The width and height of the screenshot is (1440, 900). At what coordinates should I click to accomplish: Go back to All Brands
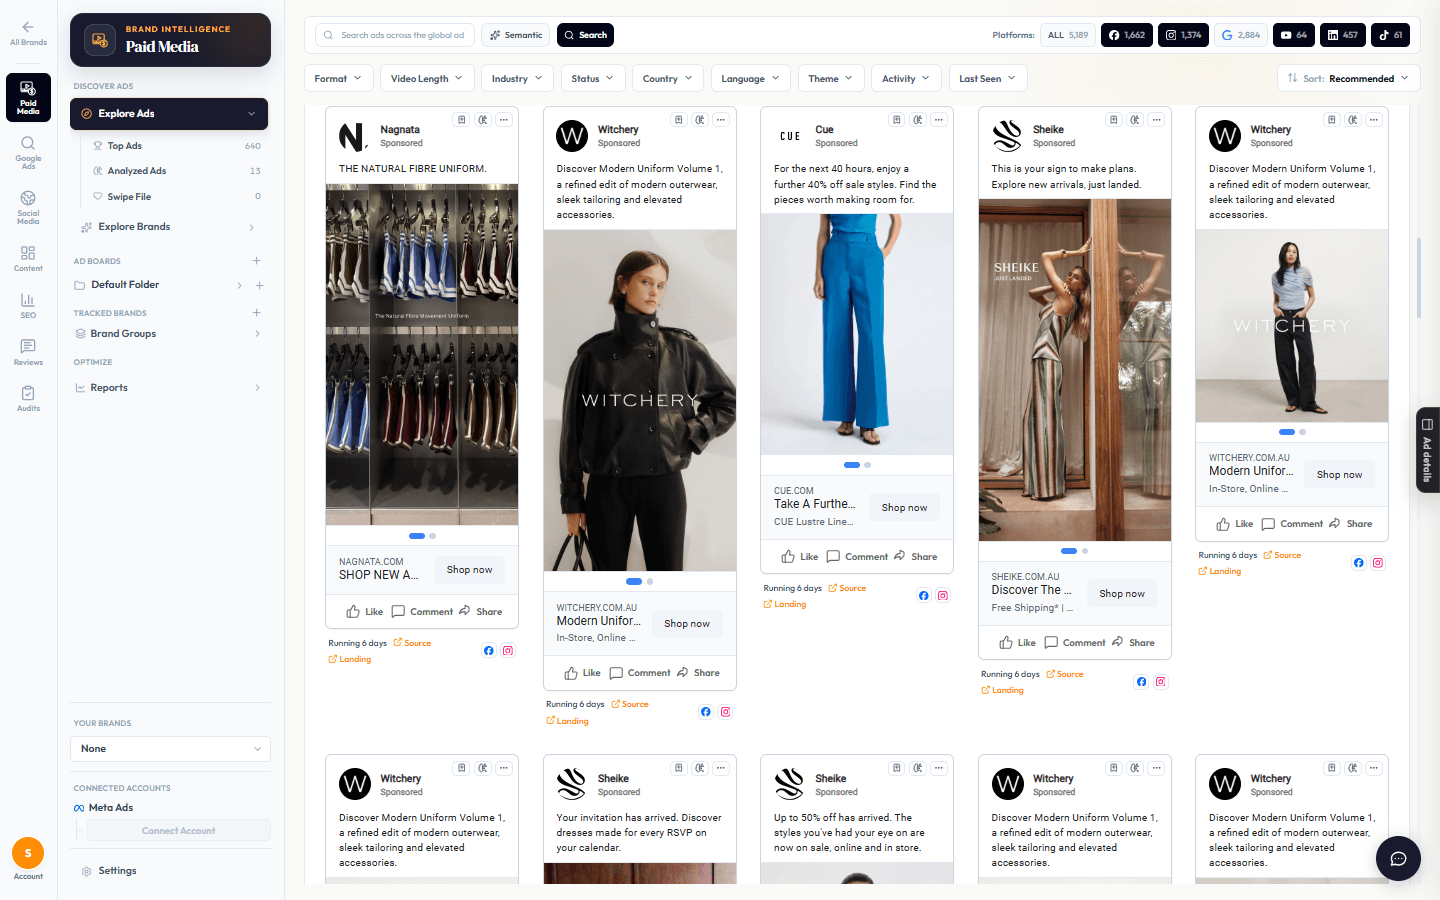[x=28, y=33]
